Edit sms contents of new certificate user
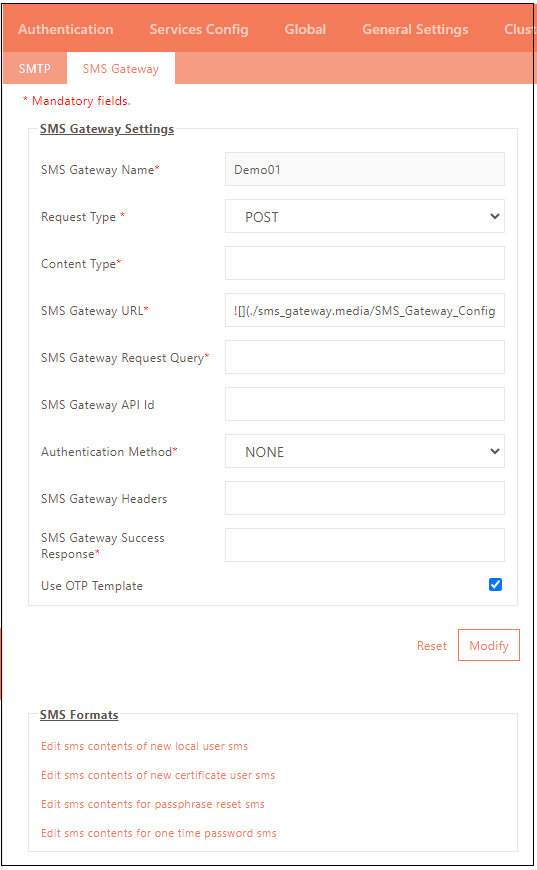This screenshot has height=870, width=537. [158, 775]
